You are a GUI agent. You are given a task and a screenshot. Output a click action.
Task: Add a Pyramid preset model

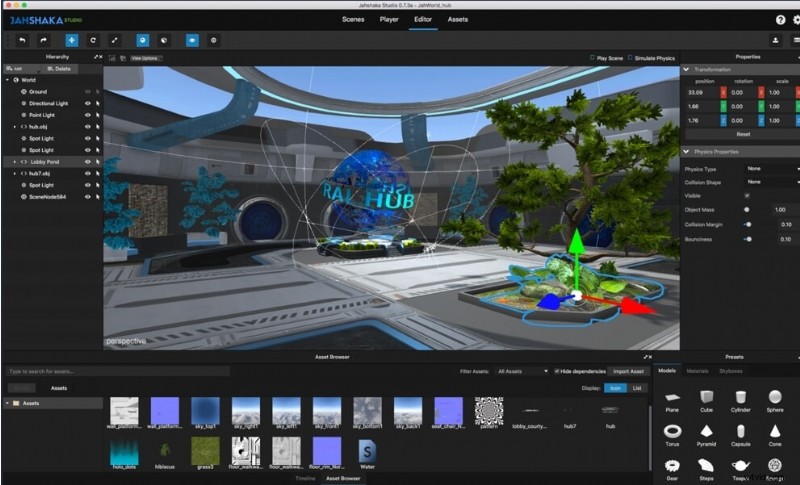click(x=706, y=436)
